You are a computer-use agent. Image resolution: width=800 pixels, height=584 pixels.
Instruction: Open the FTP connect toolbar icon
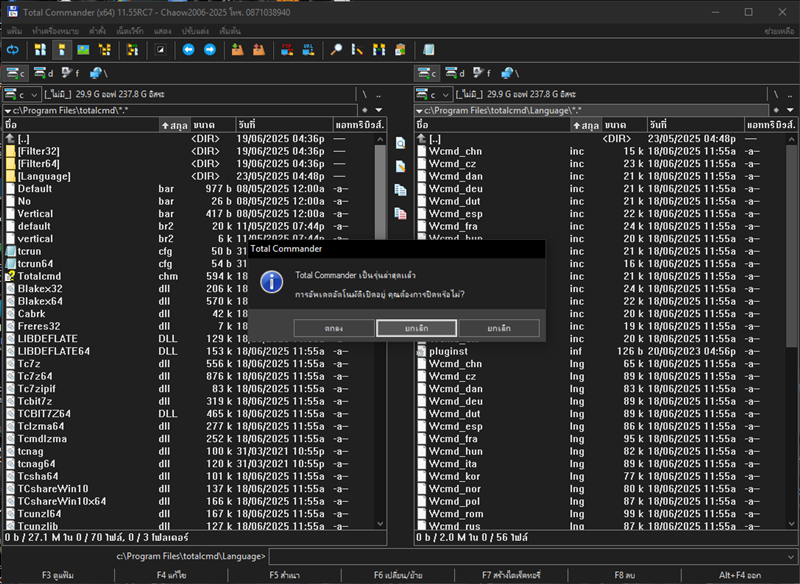click(285, 49)
